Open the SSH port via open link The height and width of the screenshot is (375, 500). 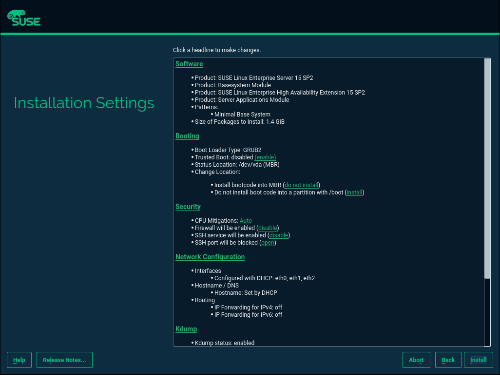click(x=268, y=243)
